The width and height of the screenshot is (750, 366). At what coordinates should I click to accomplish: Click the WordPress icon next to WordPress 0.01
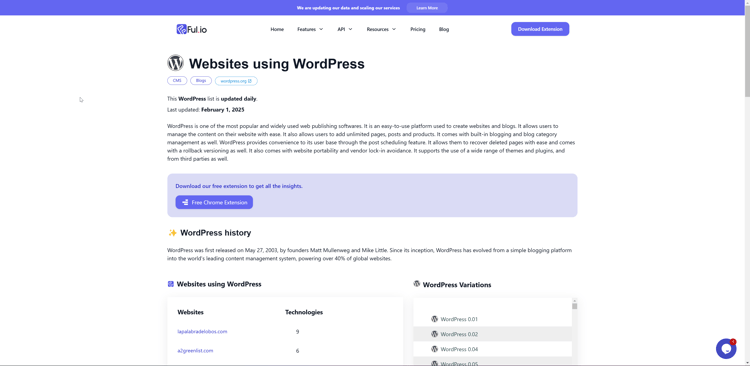pos(434,319)
